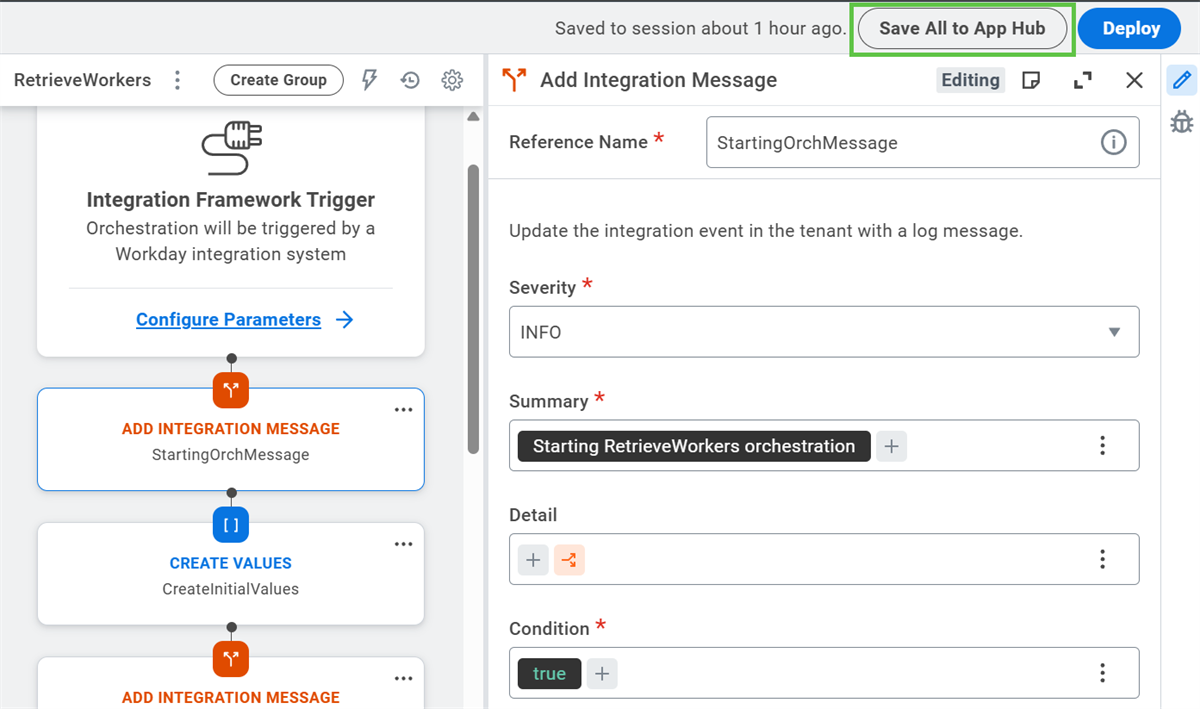Open Detail field kebab menu

click(x=1103, y=560)
